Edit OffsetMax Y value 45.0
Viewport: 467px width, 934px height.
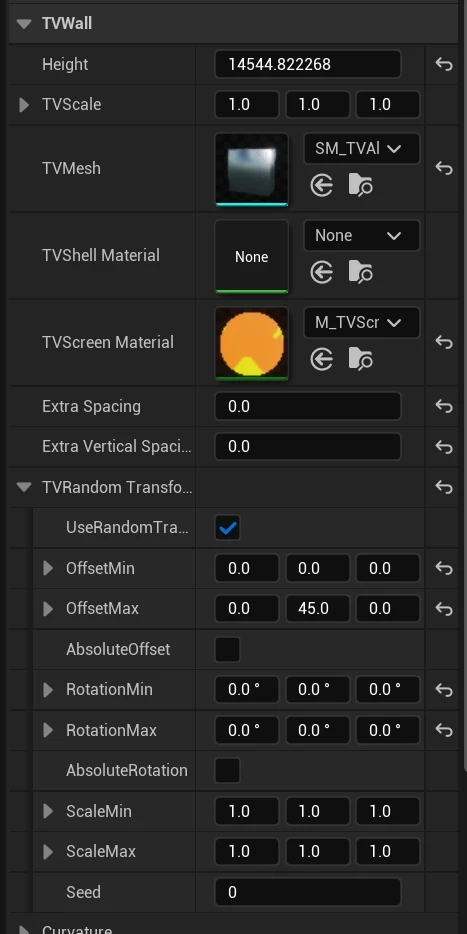click(317, 609)
